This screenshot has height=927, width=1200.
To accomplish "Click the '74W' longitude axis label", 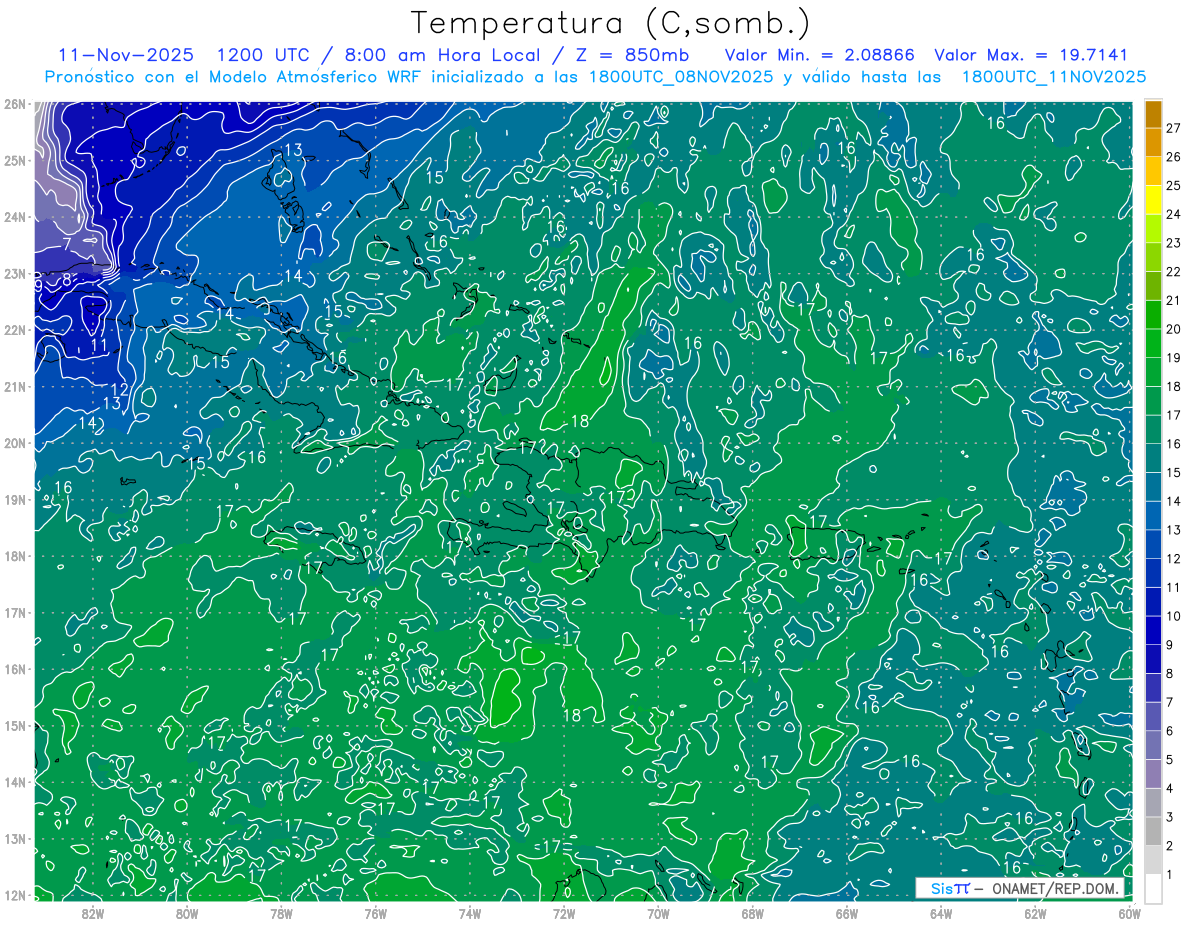I will coord(469,913).
